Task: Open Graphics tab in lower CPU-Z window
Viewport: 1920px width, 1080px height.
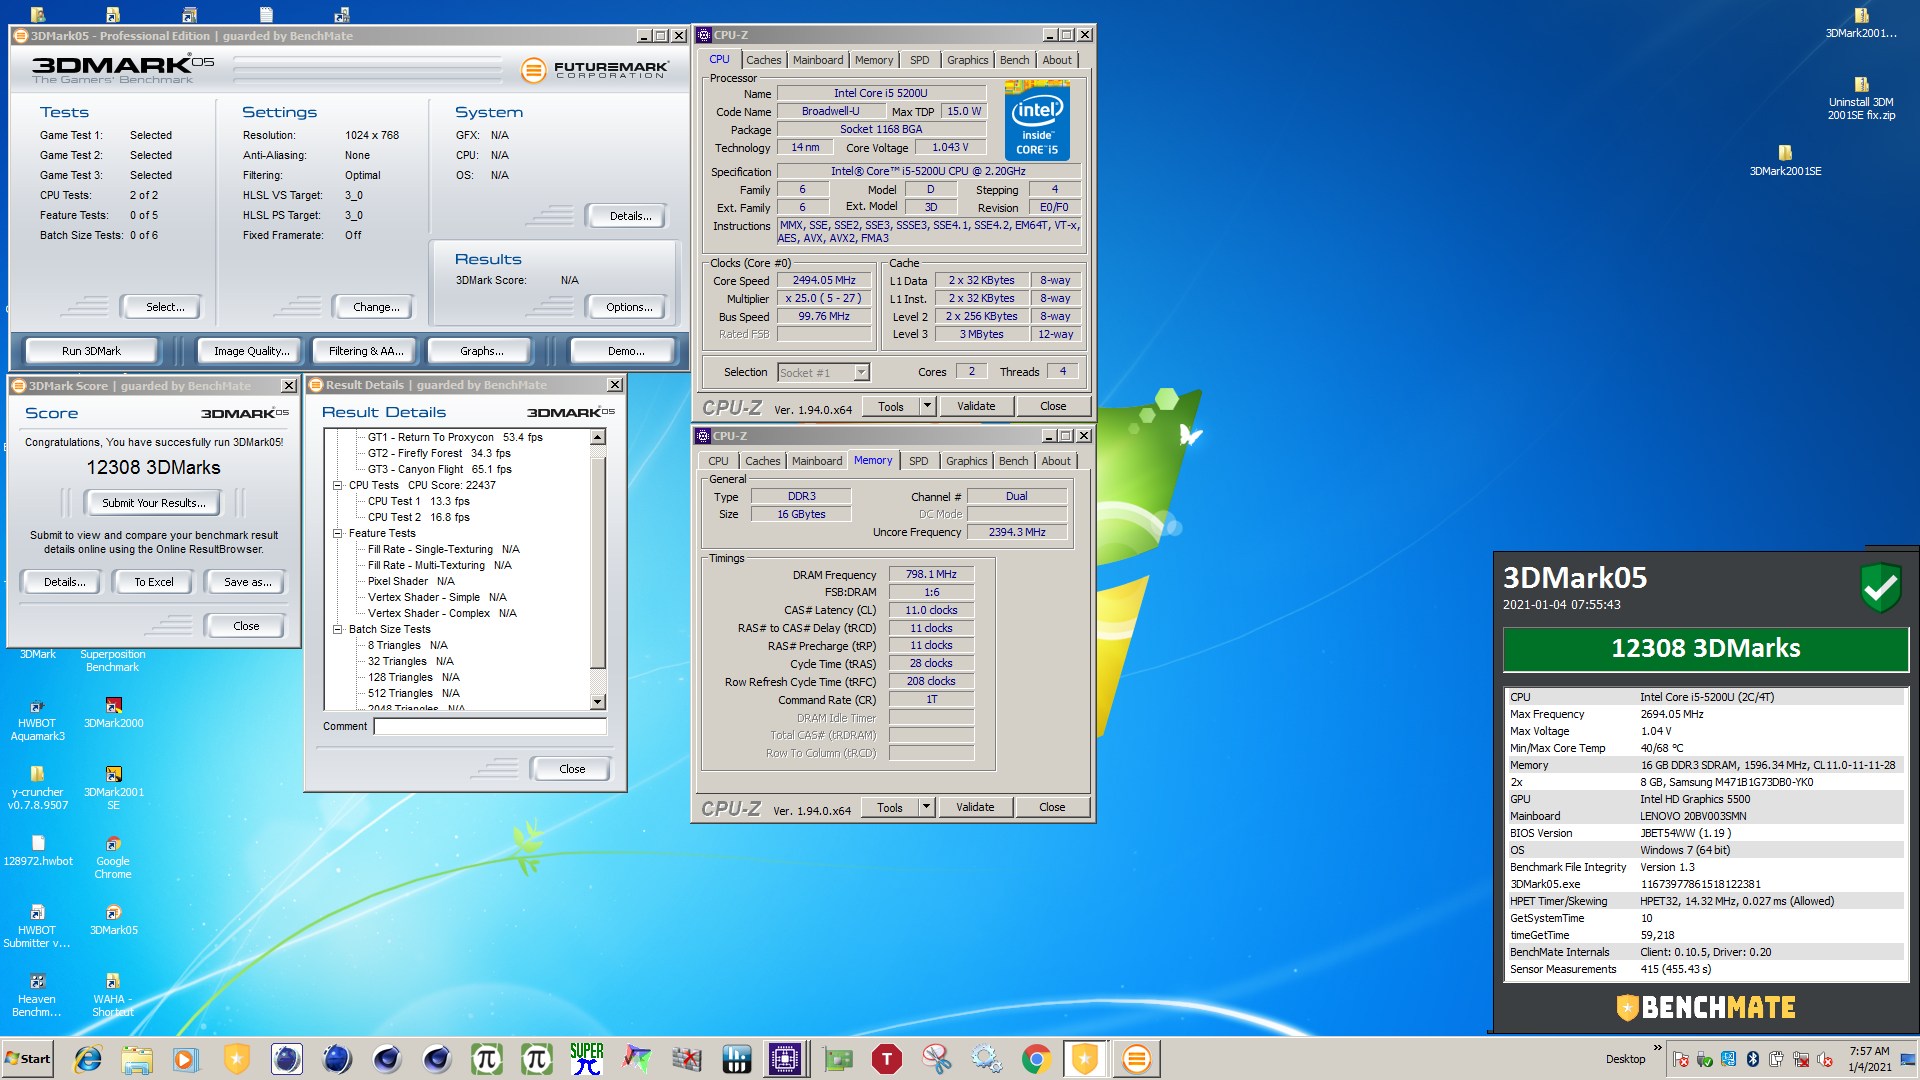Action: pos(966,461)
